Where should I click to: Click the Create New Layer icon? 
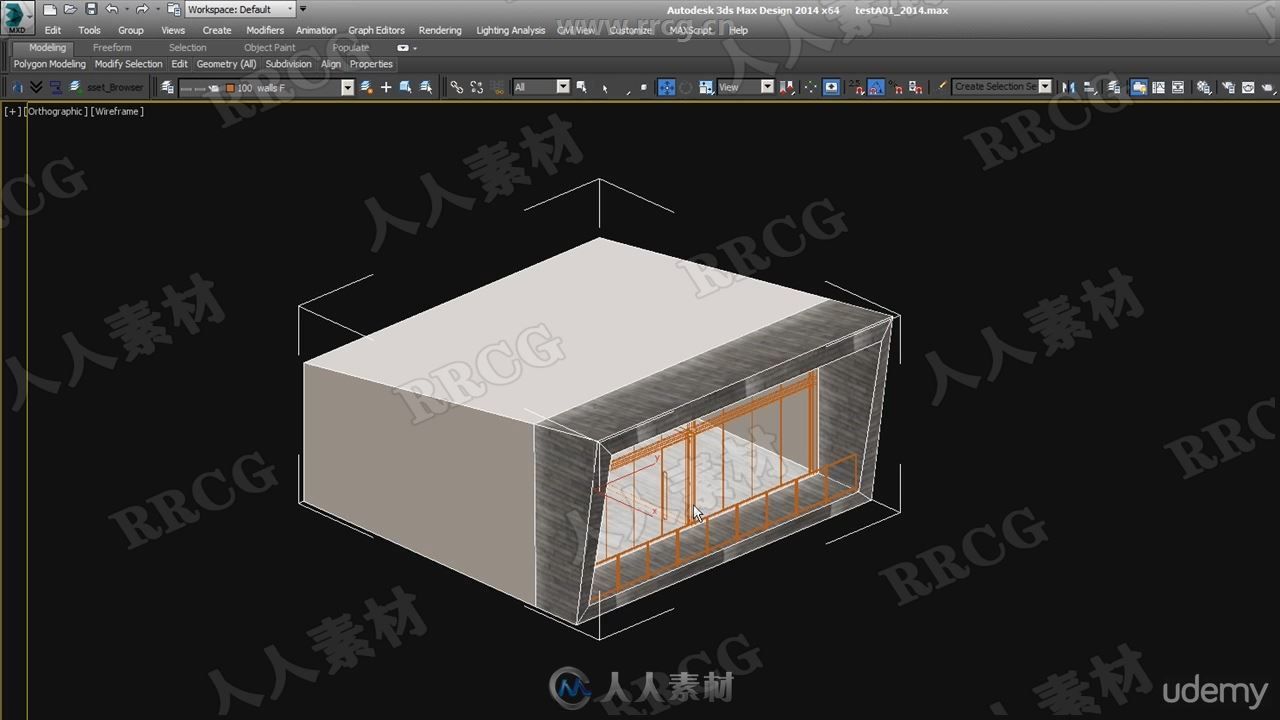pyautogui.click(x=366, y=87)
